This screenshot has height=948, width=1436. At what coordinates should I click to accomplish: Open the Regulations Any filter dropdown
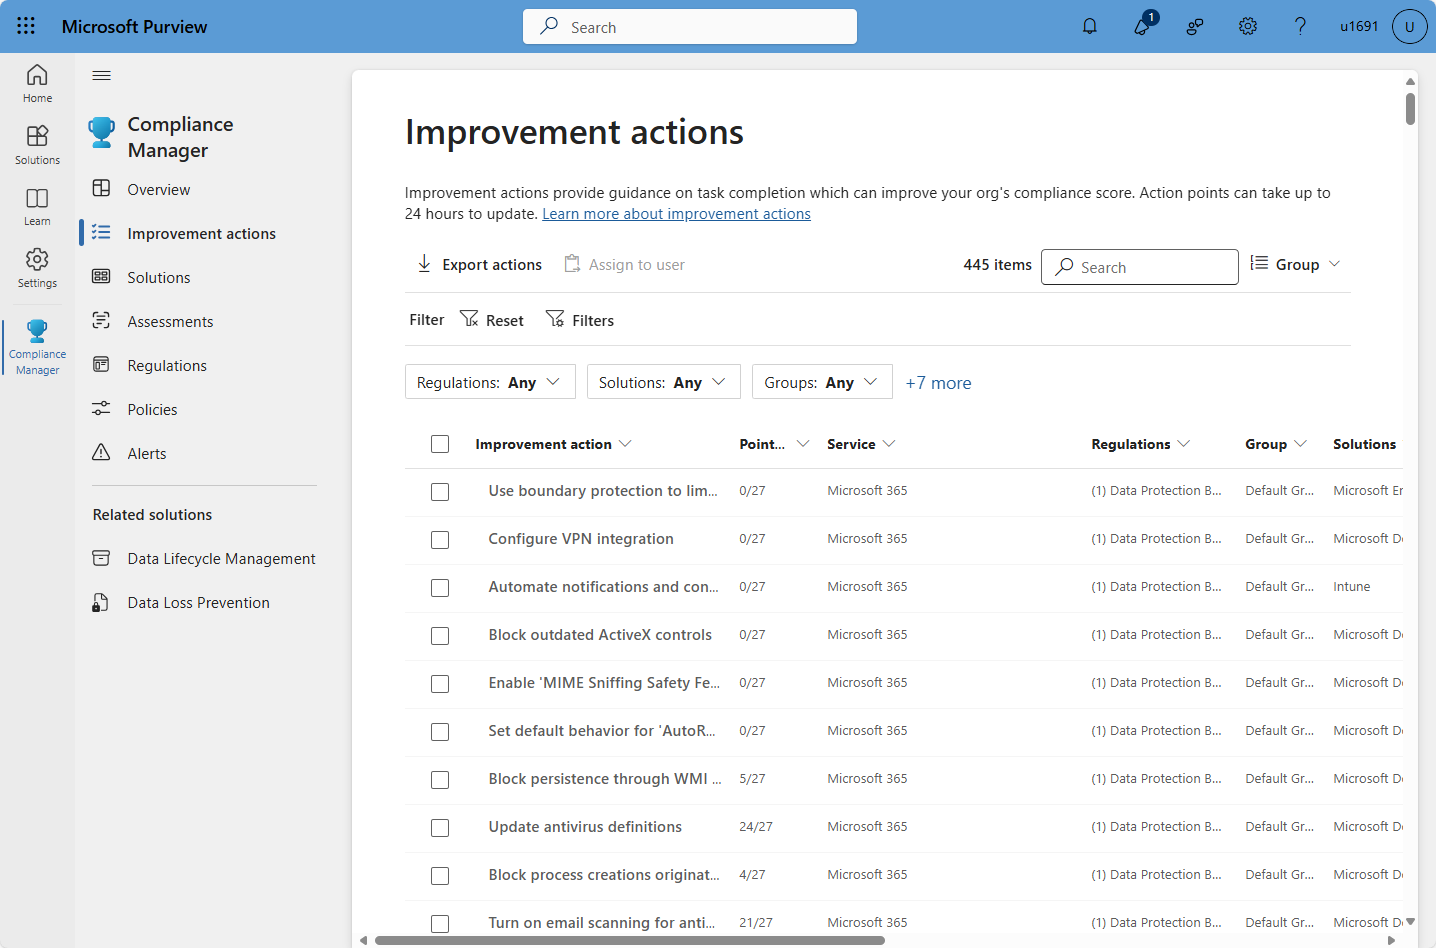(x=489, y=381)
